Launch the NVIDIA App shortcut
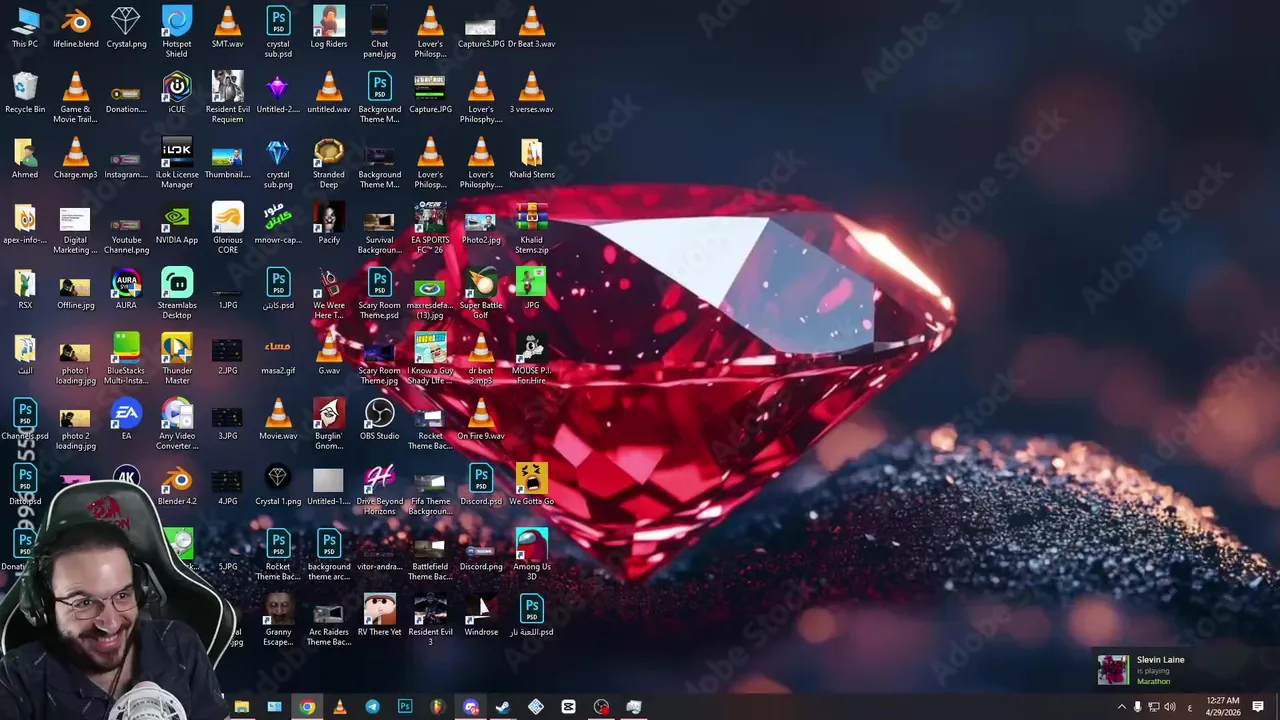Screen dimensions: 1280x720 [x=177, y=224]
